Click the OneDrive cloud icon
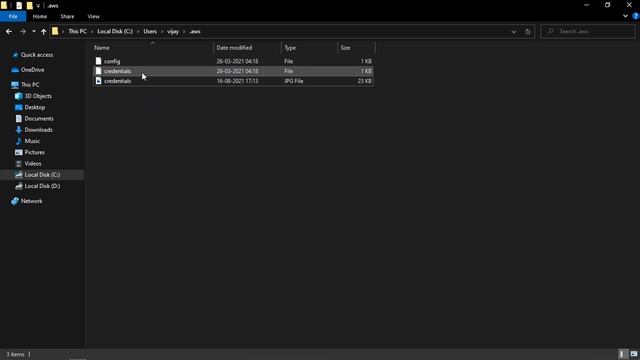 pos(15,70)
